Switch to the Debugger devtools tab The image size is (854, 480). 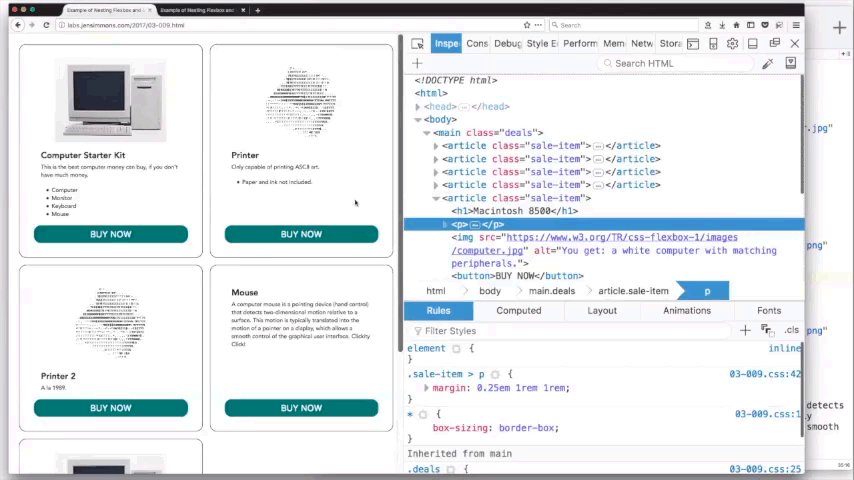click(508, 44)
